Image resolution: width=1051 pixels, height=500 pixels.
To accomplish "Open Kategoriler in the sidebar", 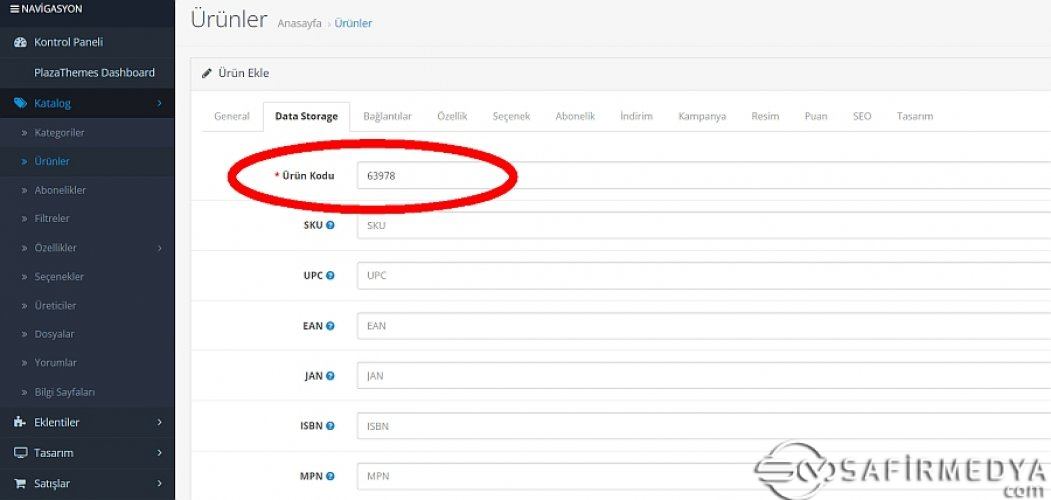I will point(59,132).
